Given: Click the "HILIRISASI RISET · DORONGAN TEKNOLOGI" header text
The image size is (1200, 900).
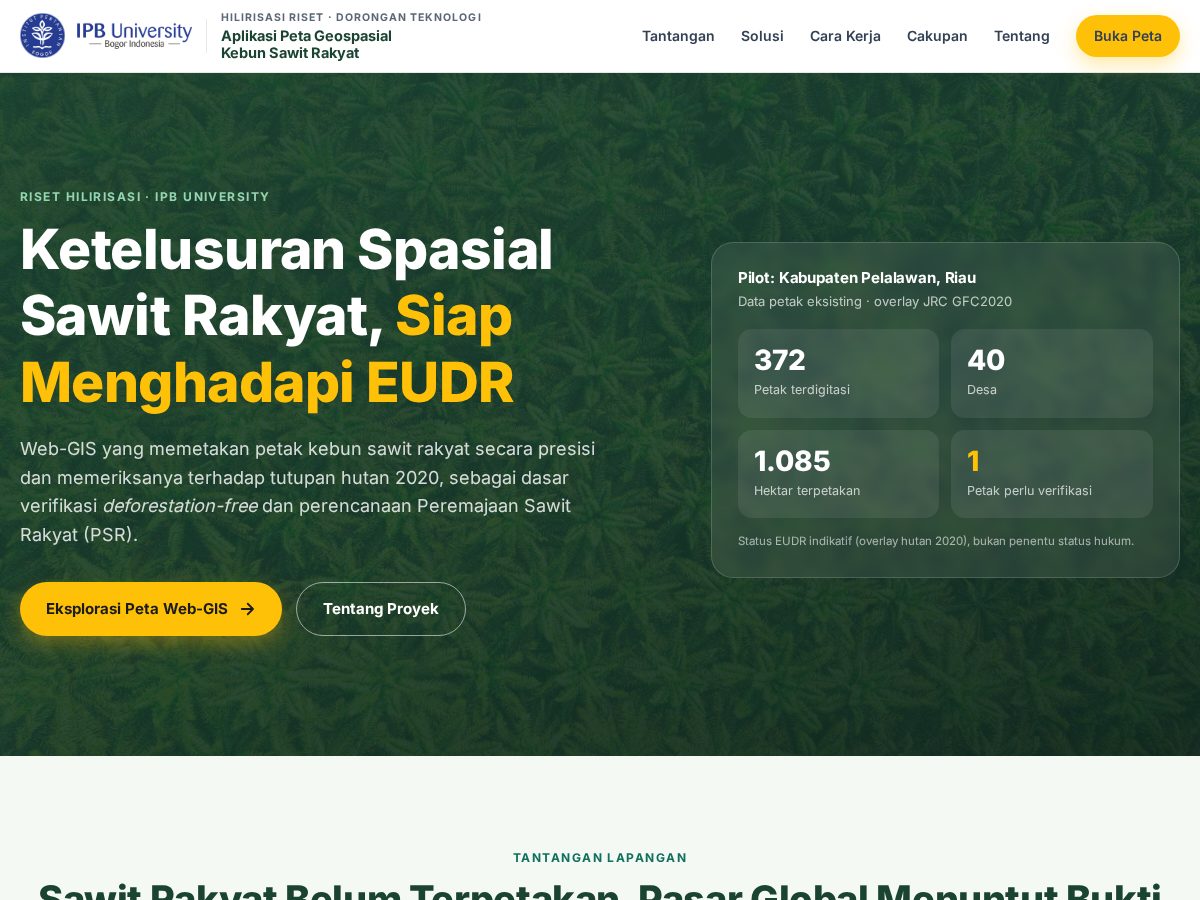Looking at the screenshot, I should click(x=351, y=17).
